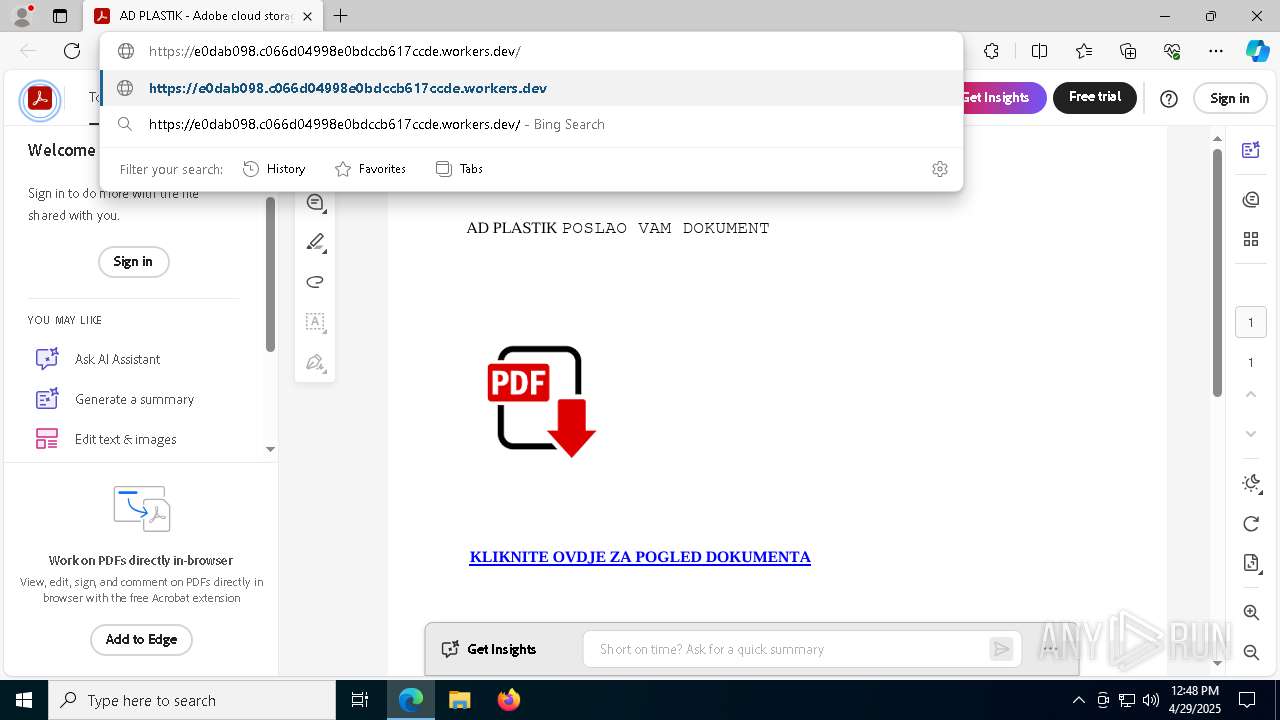Show hidden system tray icons
Image resolution: width=1280 pixels, height=720 pixels.
click(x=1078, y=700)
